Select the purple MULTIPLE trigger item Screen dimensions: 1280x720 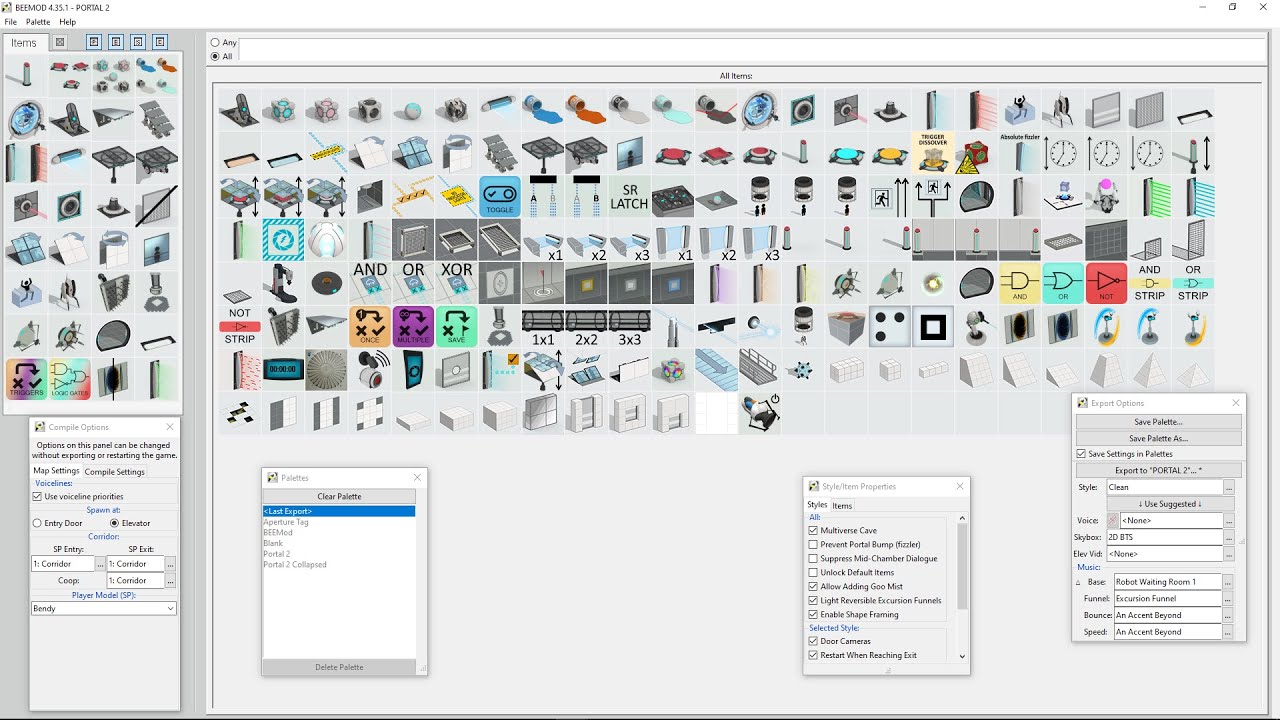point(413,326)
